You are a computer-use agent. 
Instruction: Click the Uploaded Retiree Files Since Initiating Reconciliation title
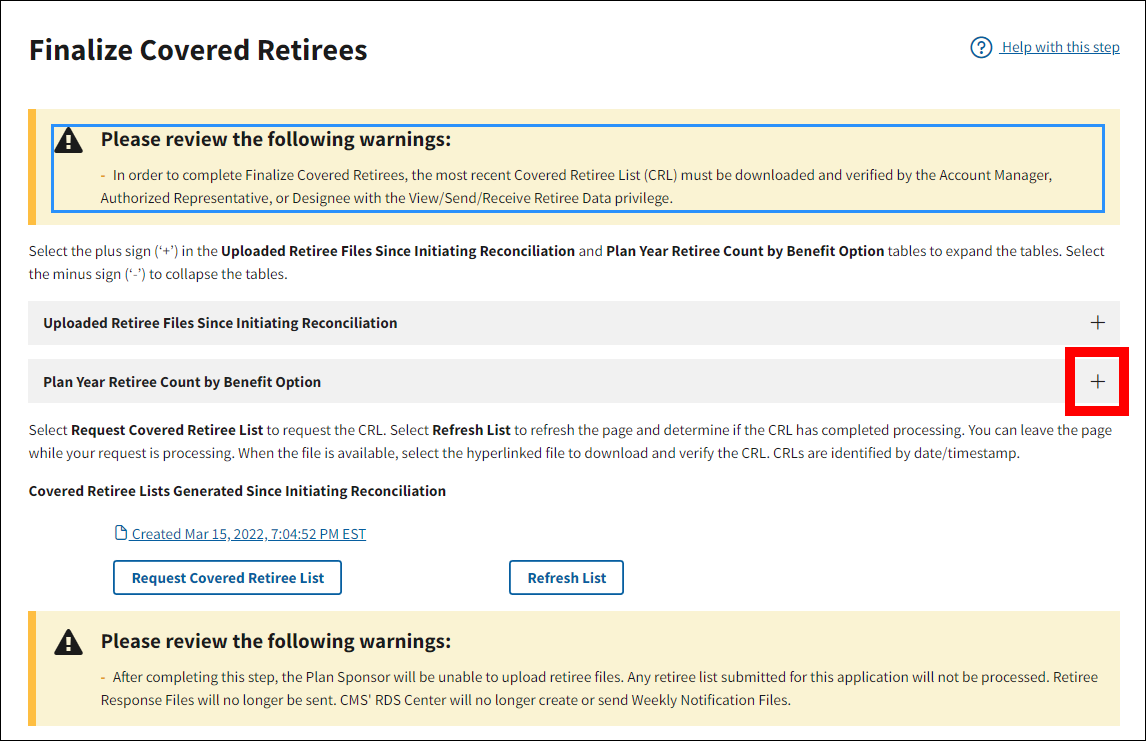[x=220, y=323]
